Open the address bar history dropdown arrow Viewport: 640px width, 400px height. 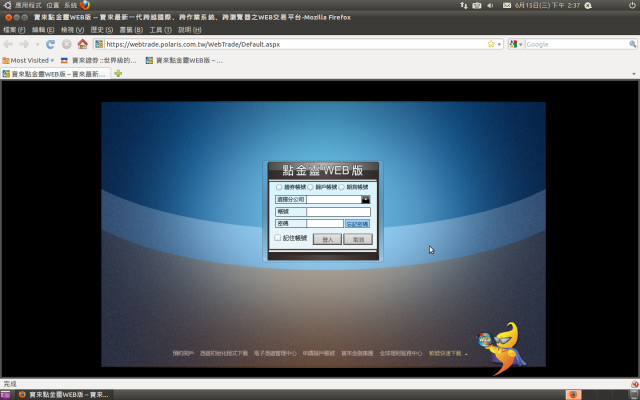(x=499, y=44)
